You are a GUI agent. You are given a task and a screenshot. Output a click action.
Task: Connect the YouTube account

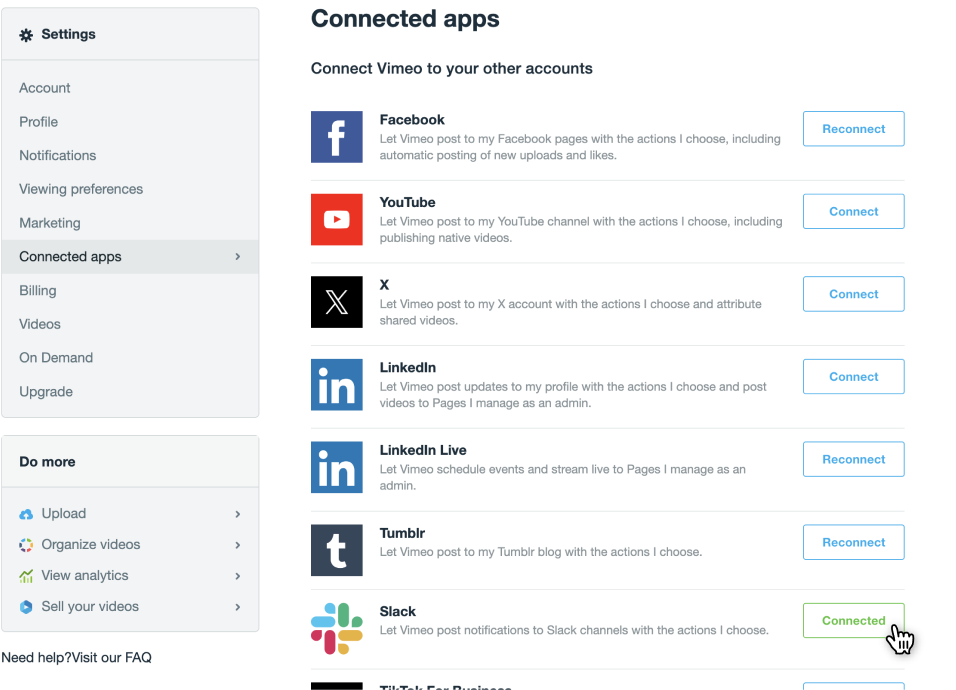tap(853, 212)
